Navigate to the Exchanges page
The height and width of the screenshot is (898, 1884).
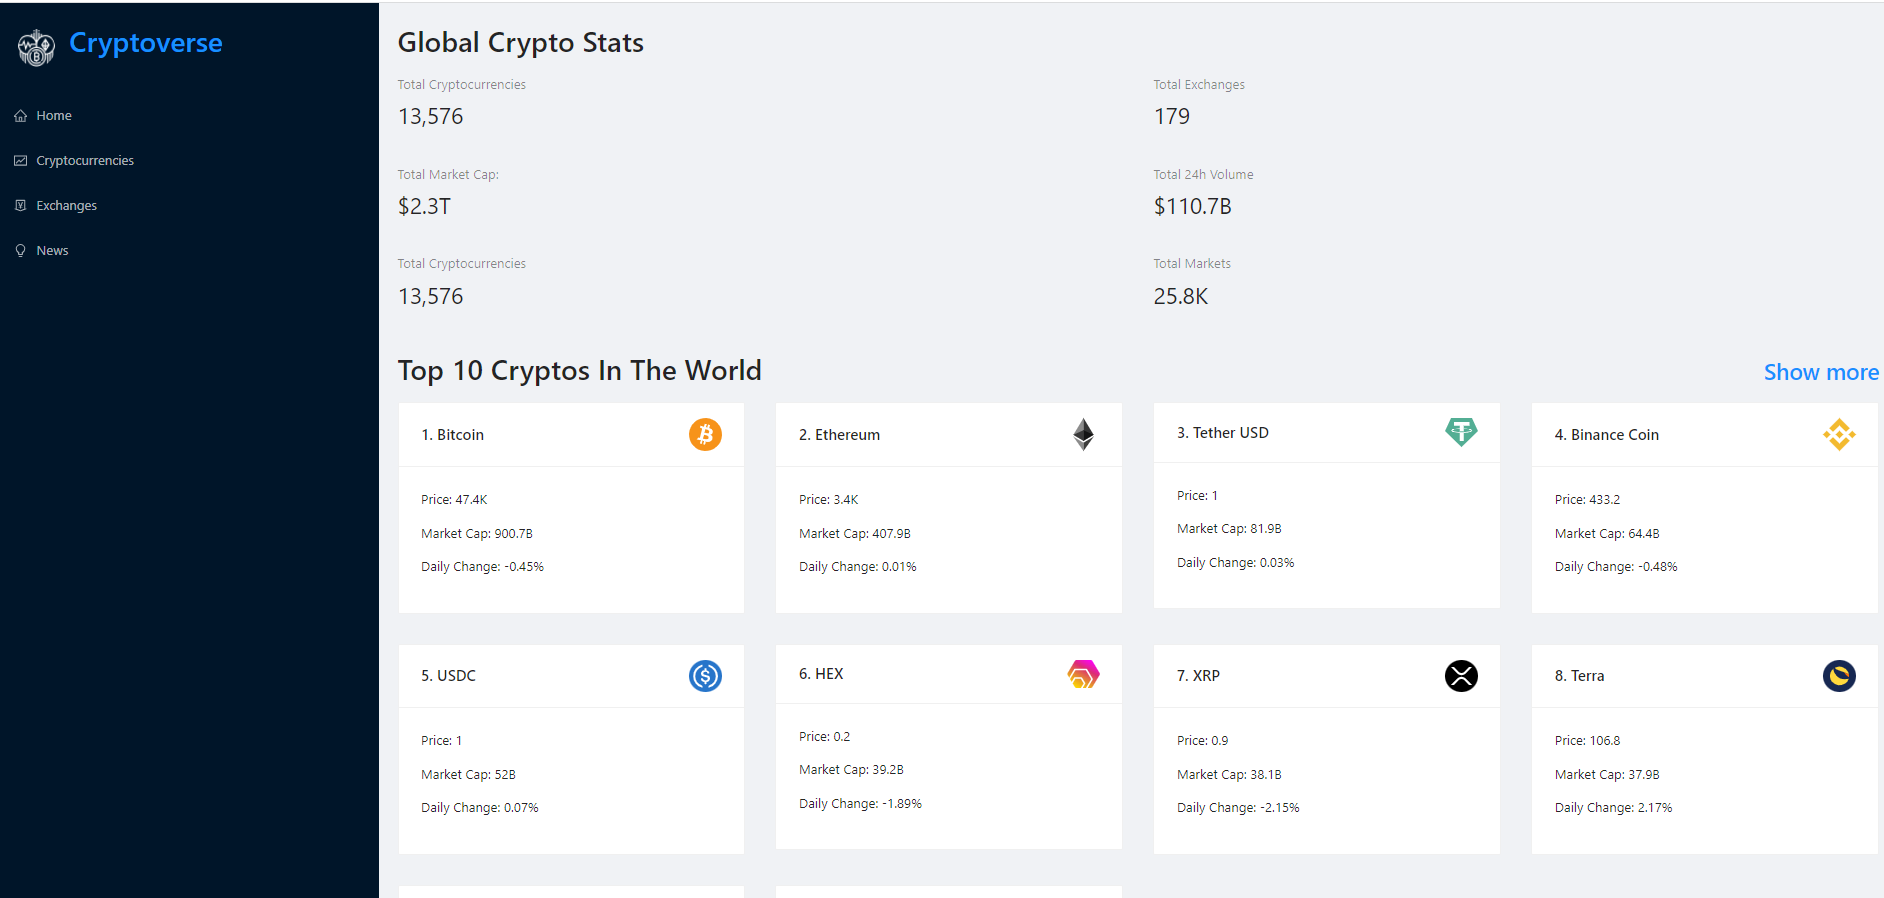(66, 205)
